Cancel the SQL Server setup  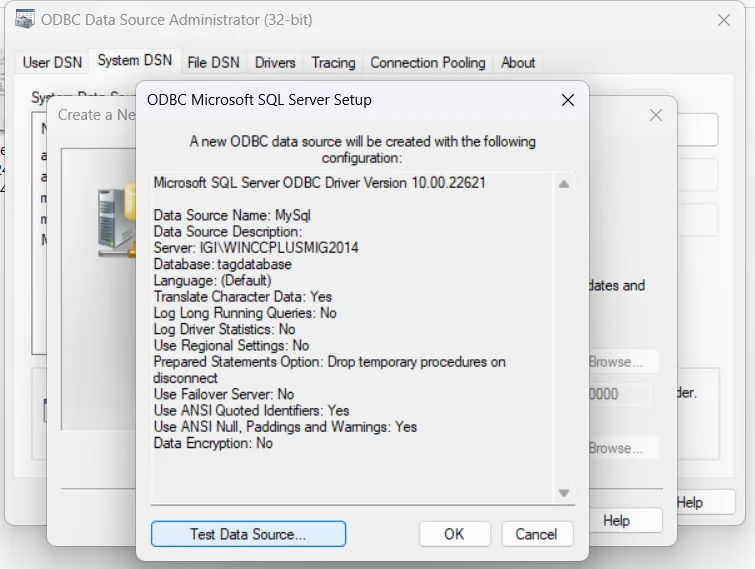(536, 534)
